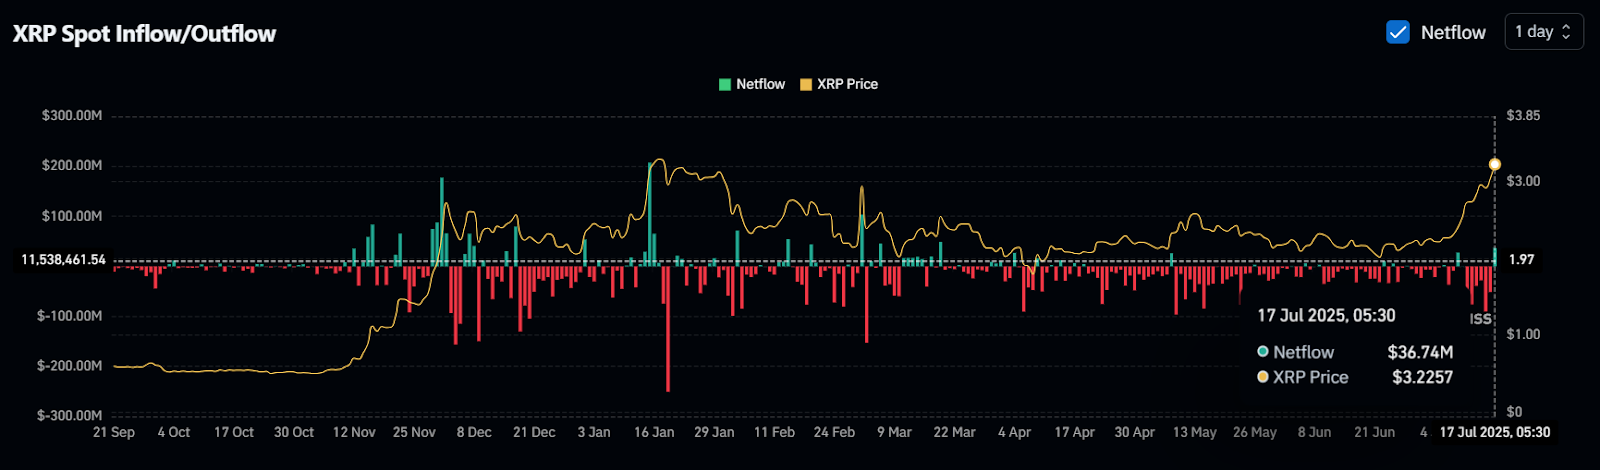Click the $100.00M y-axis label
The width and height of the screenshot is (1600, 470).
point(72,216)
